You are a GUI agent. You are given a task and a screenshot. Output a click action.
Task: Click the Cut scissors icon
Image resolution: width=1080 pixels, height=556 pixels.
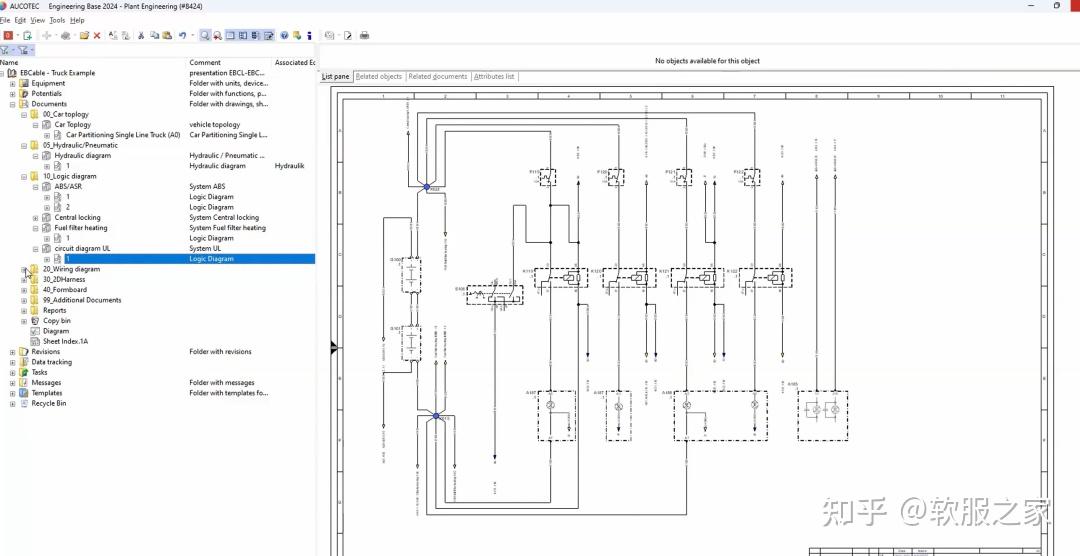pyautogui.click(x=141, y=35)
